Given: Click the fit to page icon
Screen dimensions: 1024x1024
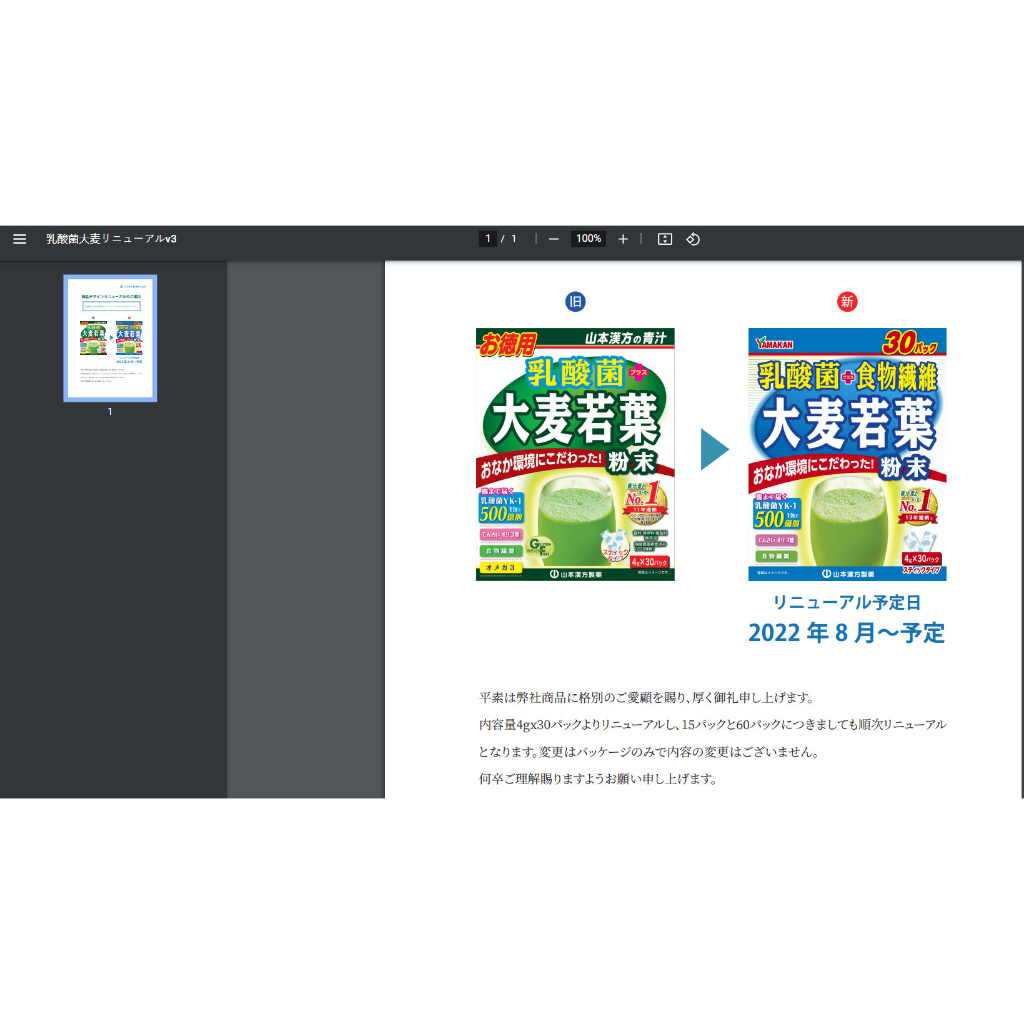Looking at the screenshot, I should pyautogui.click(x=664, y=239).
